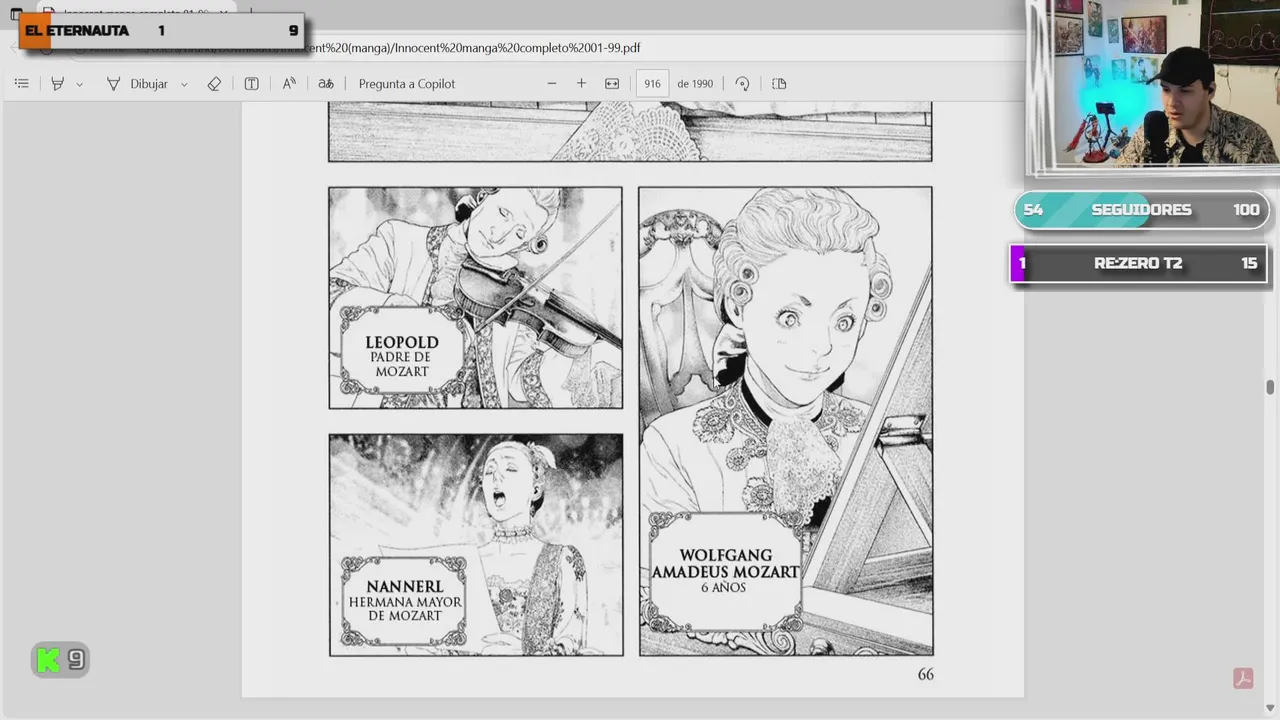Rotate the PDF page

coord(742,84)
